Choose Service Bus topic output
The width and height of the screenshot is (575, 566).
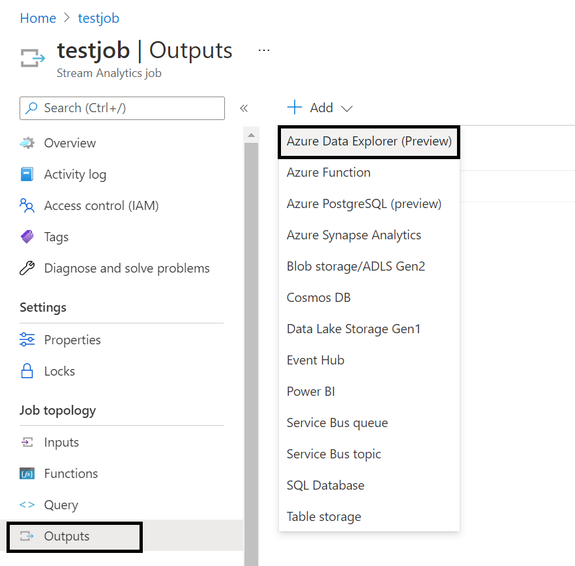(x=369, y=454)
